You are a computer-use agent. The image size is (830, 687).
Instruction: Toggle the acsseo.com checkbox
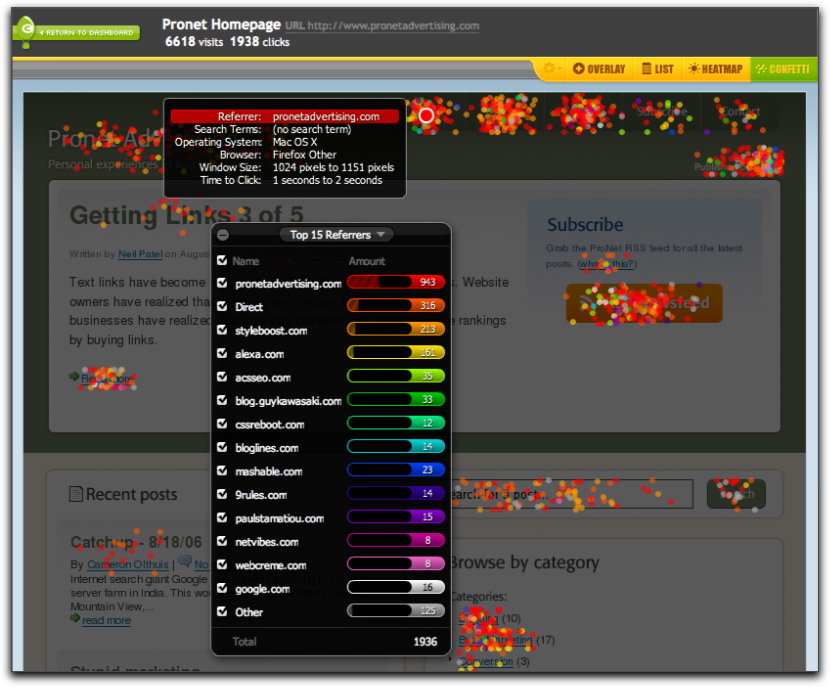coord(222,377)
